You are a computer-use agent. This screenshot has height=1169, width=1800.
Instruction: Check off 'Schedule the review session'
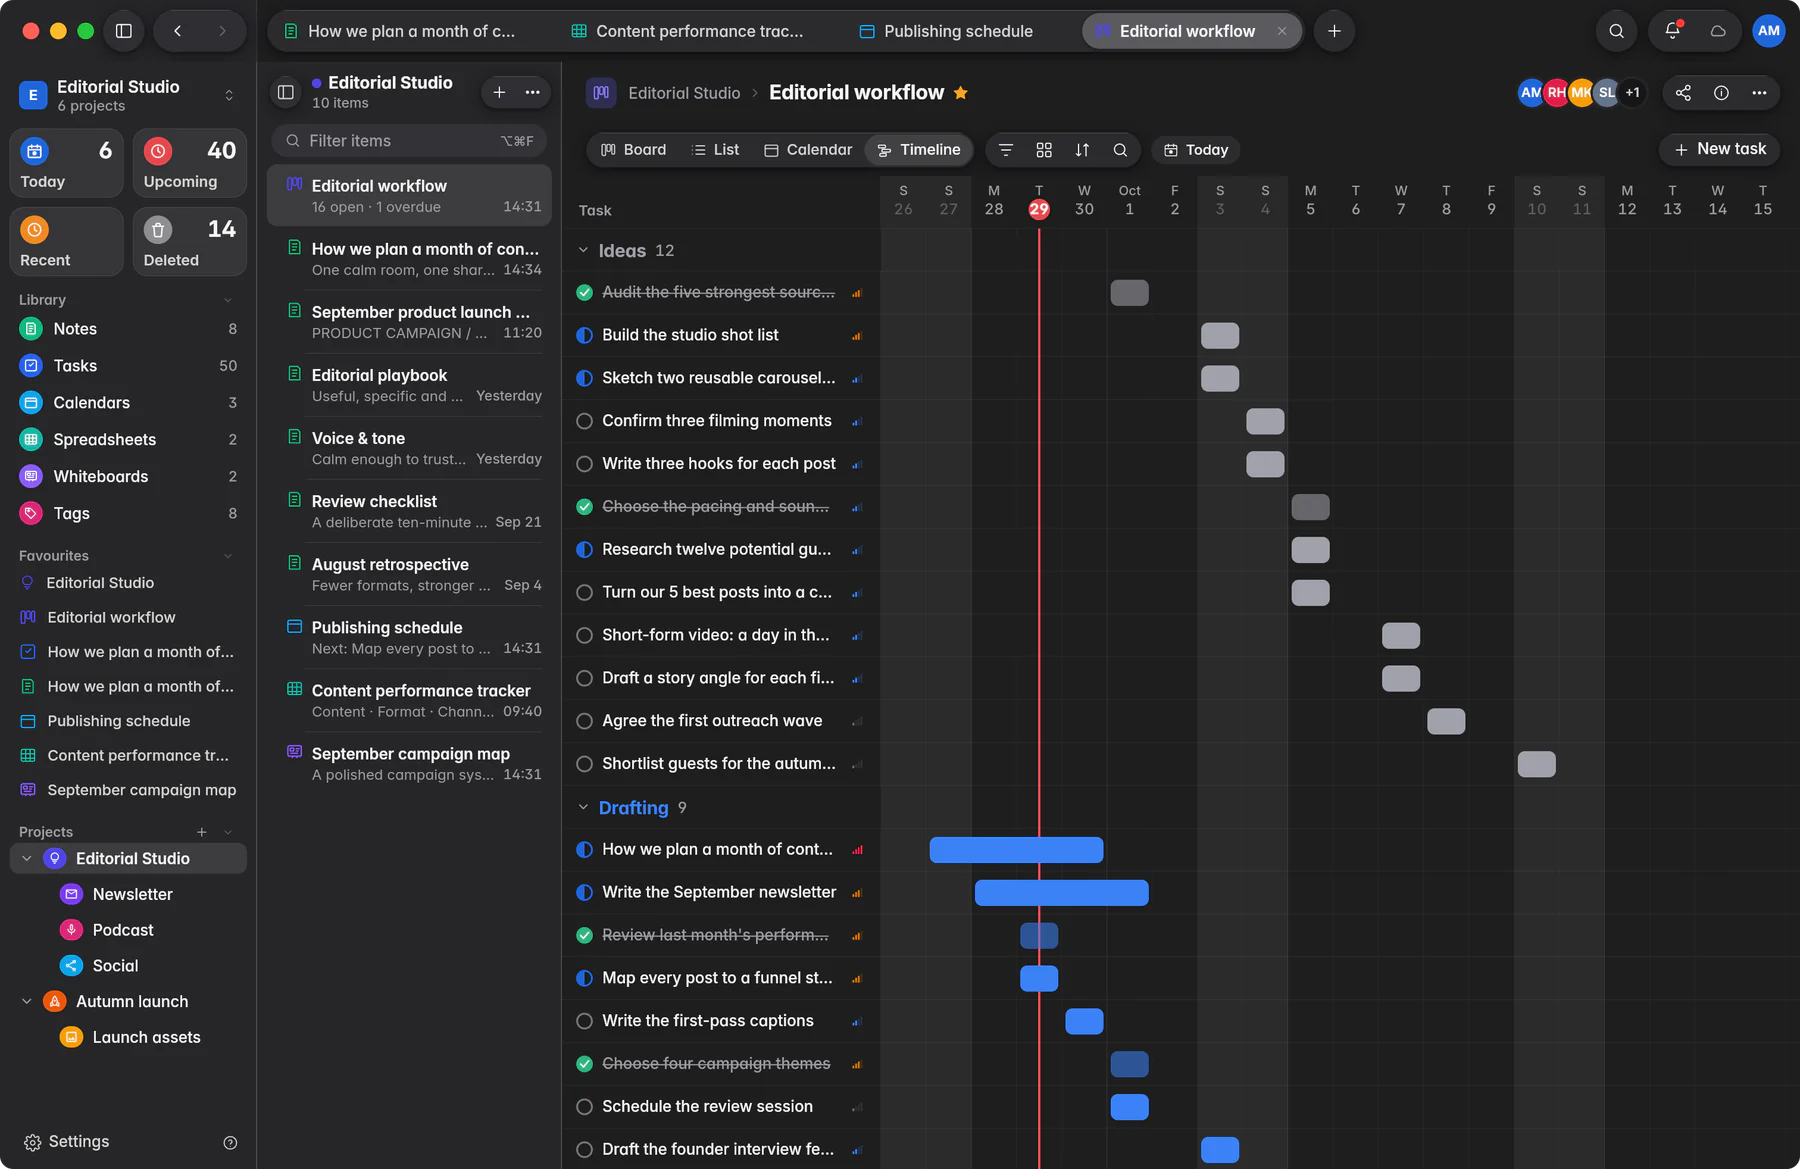click(x=585, y=1107)
